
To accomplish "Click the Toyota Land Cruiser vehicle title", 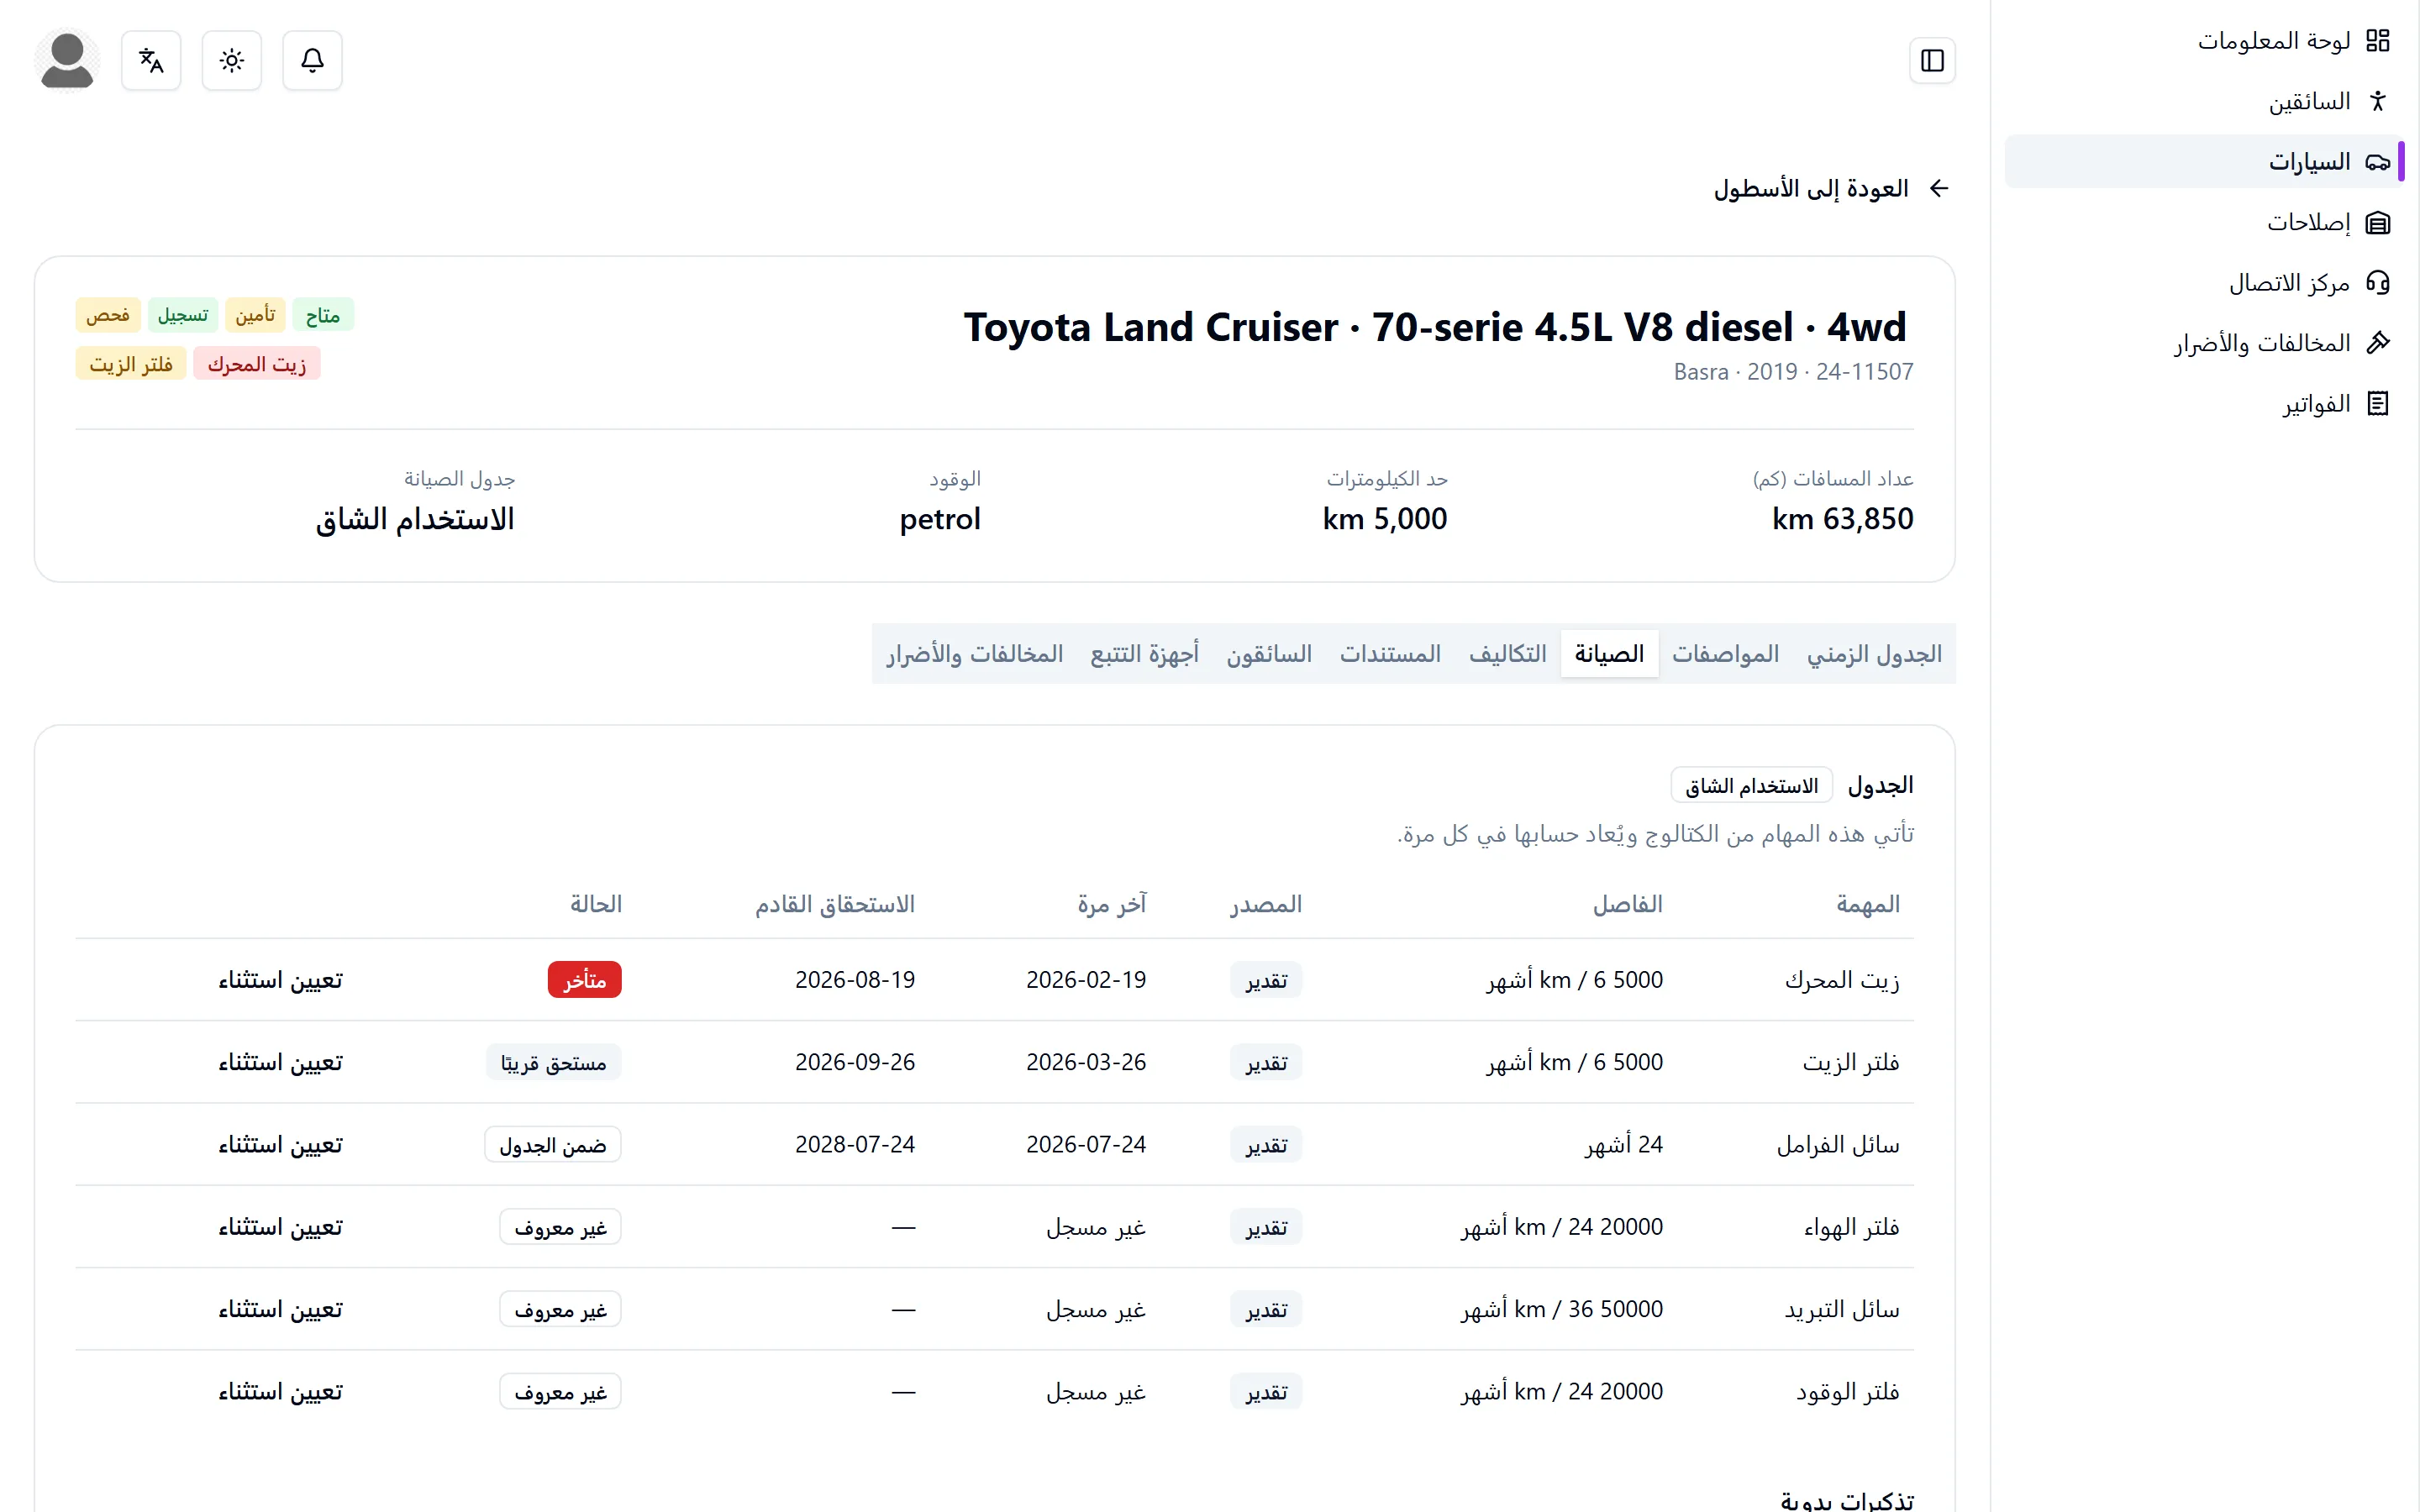I will click(x=1435, y=327).
